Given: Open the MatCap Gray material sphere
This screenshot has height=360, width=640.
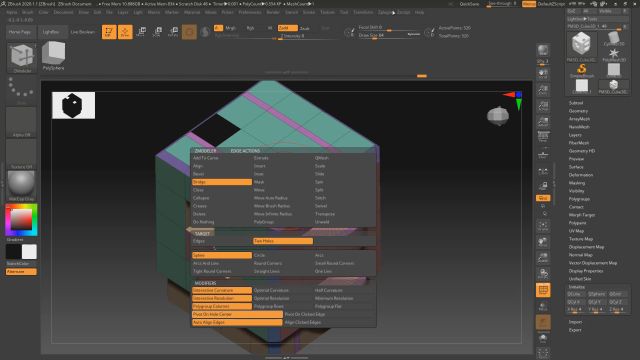Looking at the screenshot, I should (21, 186).
